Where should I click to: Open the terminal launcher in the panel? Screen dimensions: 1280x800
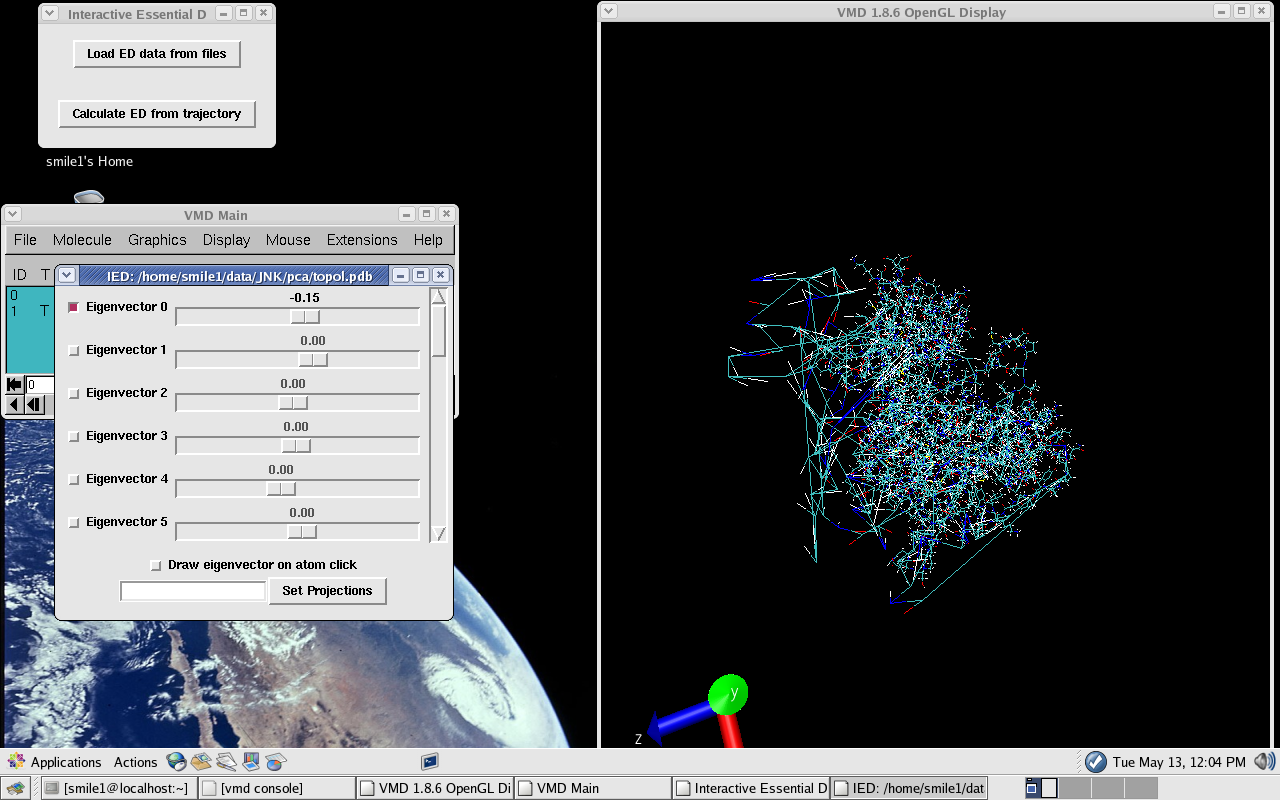[x=430, y=762]
